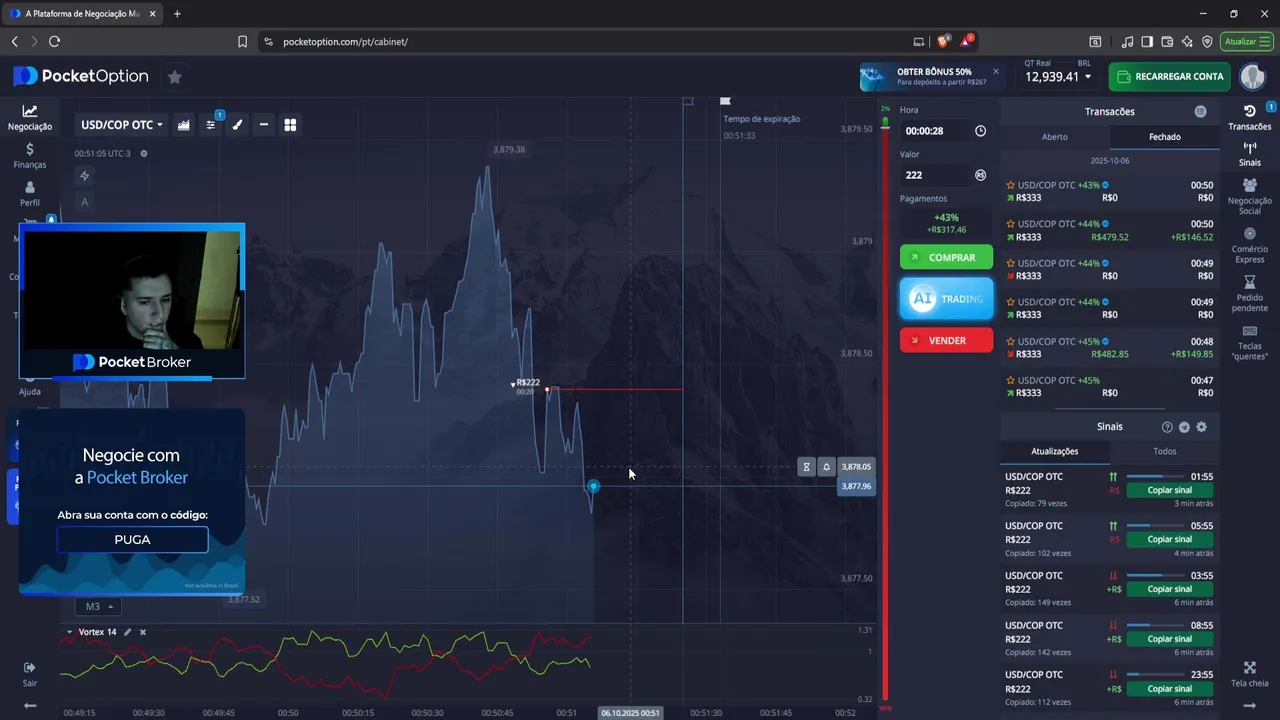
Task: Select the drawing brush tool
Action: coord(237,125)
